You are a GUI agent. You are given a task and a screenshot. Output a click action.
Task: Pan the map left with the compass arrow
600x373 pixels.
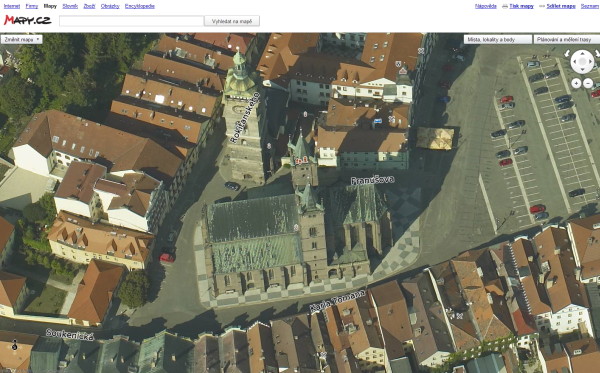574,62
